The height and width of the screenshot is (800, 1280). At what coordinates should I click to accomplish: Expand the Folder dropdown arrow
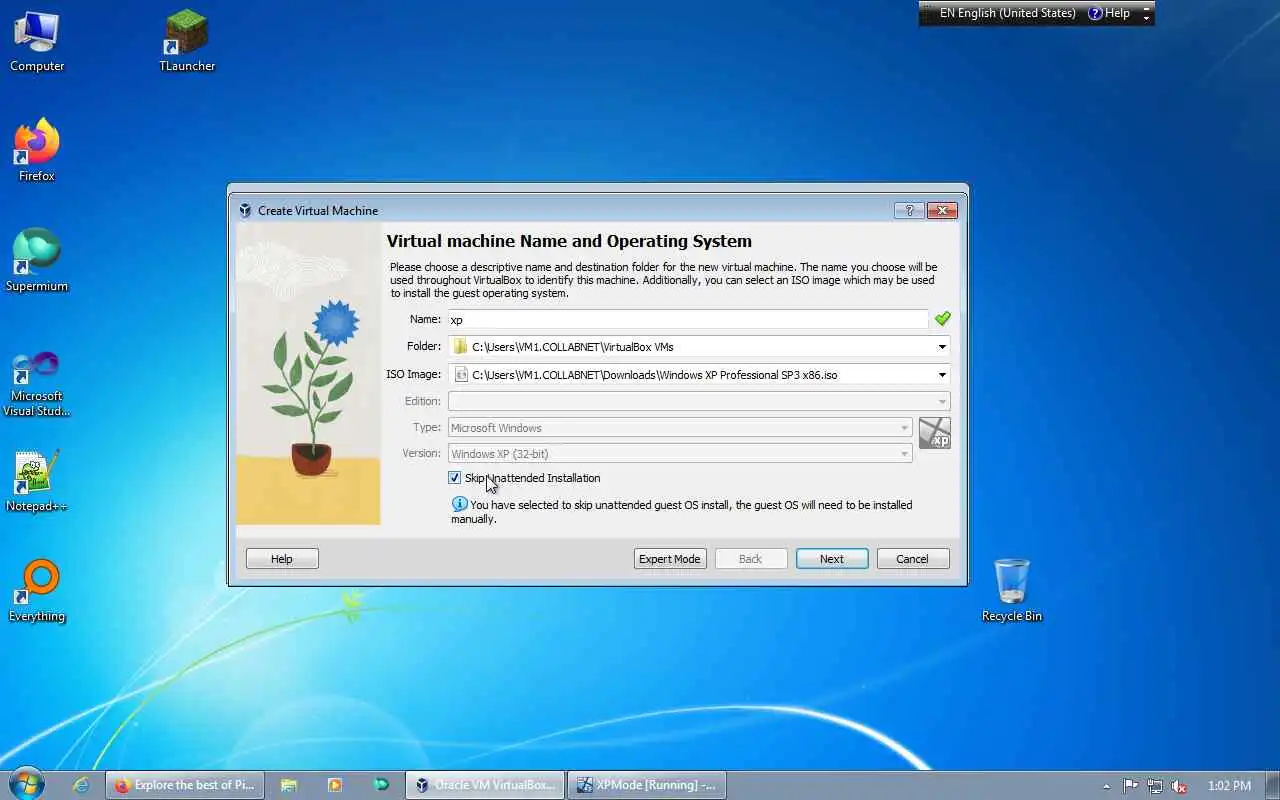[x=941, y=347]
